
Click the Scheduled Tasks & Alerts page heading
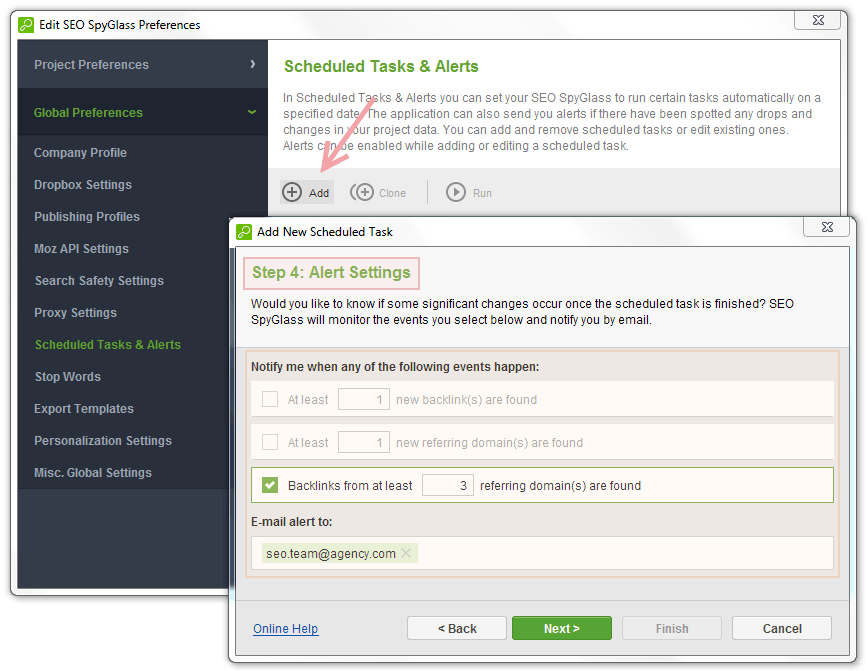click(x=381, y=66)
